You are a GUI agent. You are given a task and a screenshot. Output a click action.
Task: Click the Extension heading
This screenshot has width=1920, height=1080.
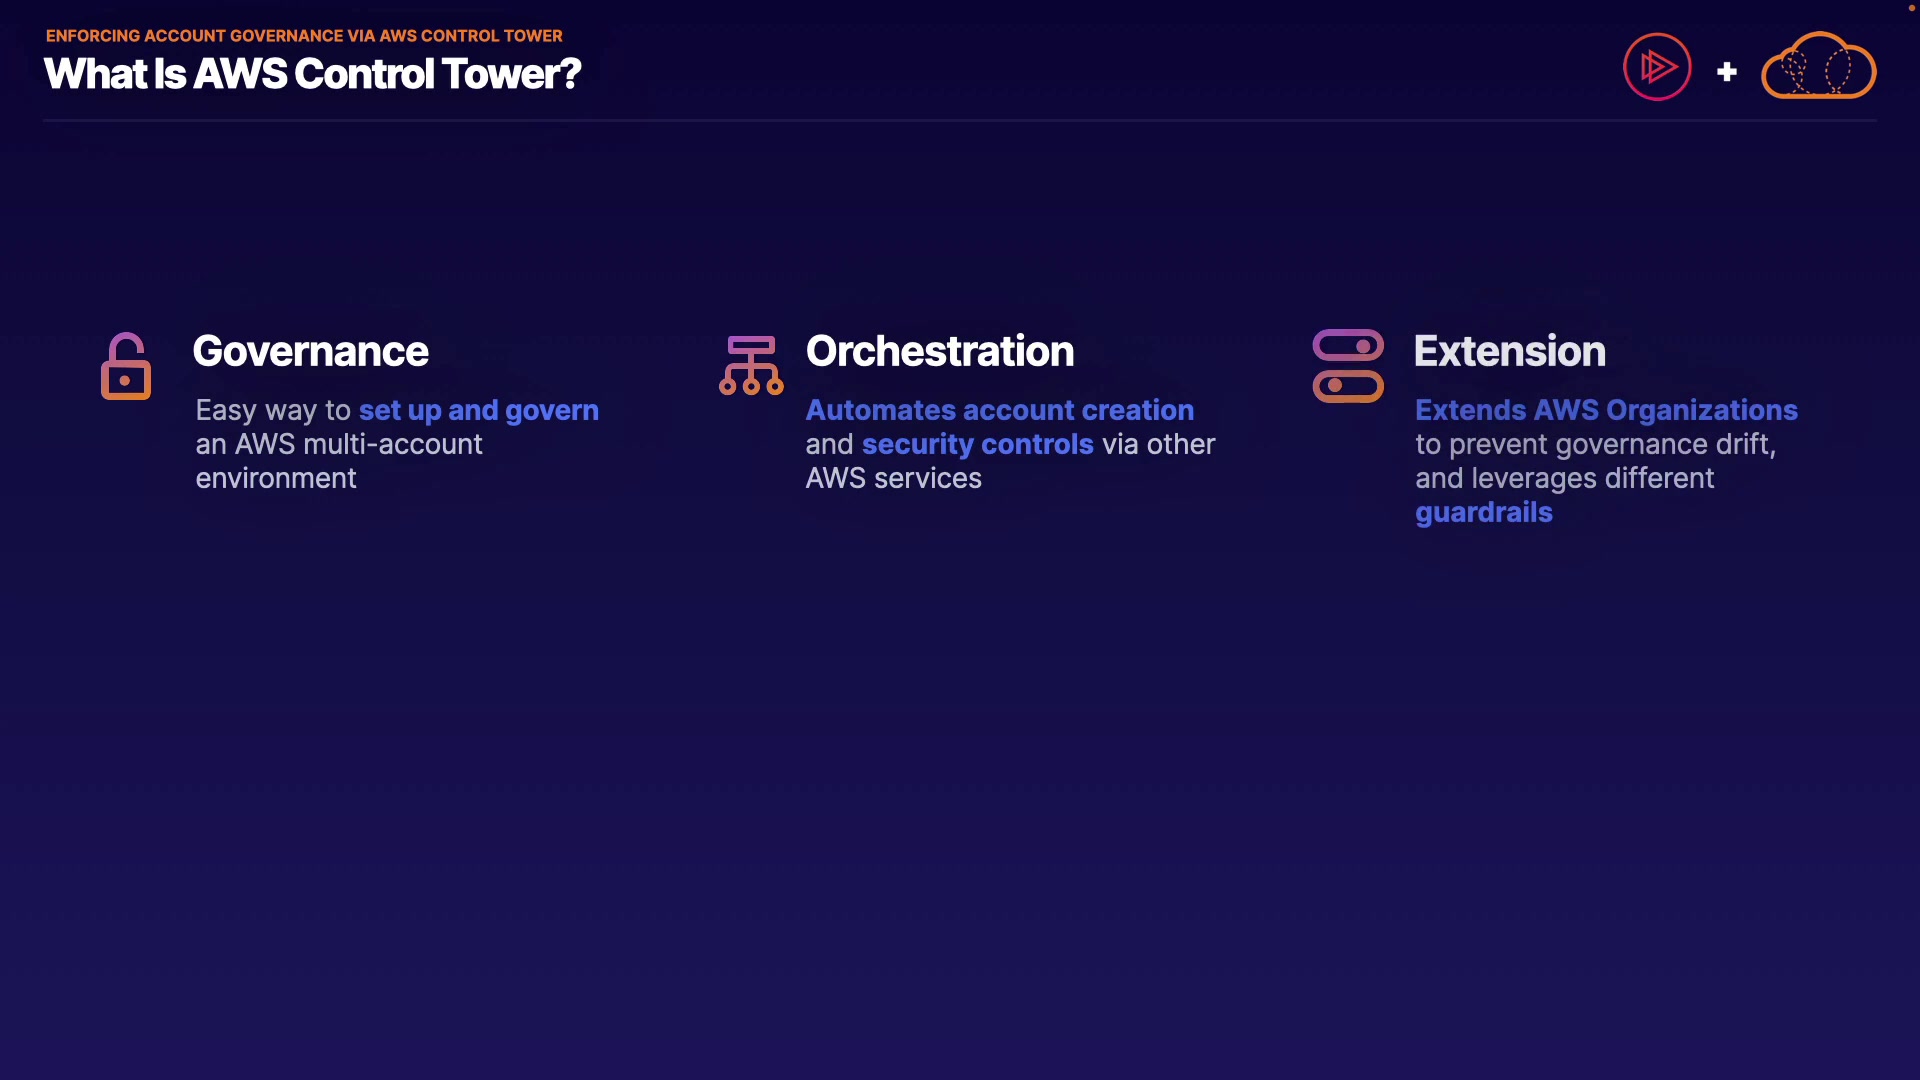tap(1509, 352)
